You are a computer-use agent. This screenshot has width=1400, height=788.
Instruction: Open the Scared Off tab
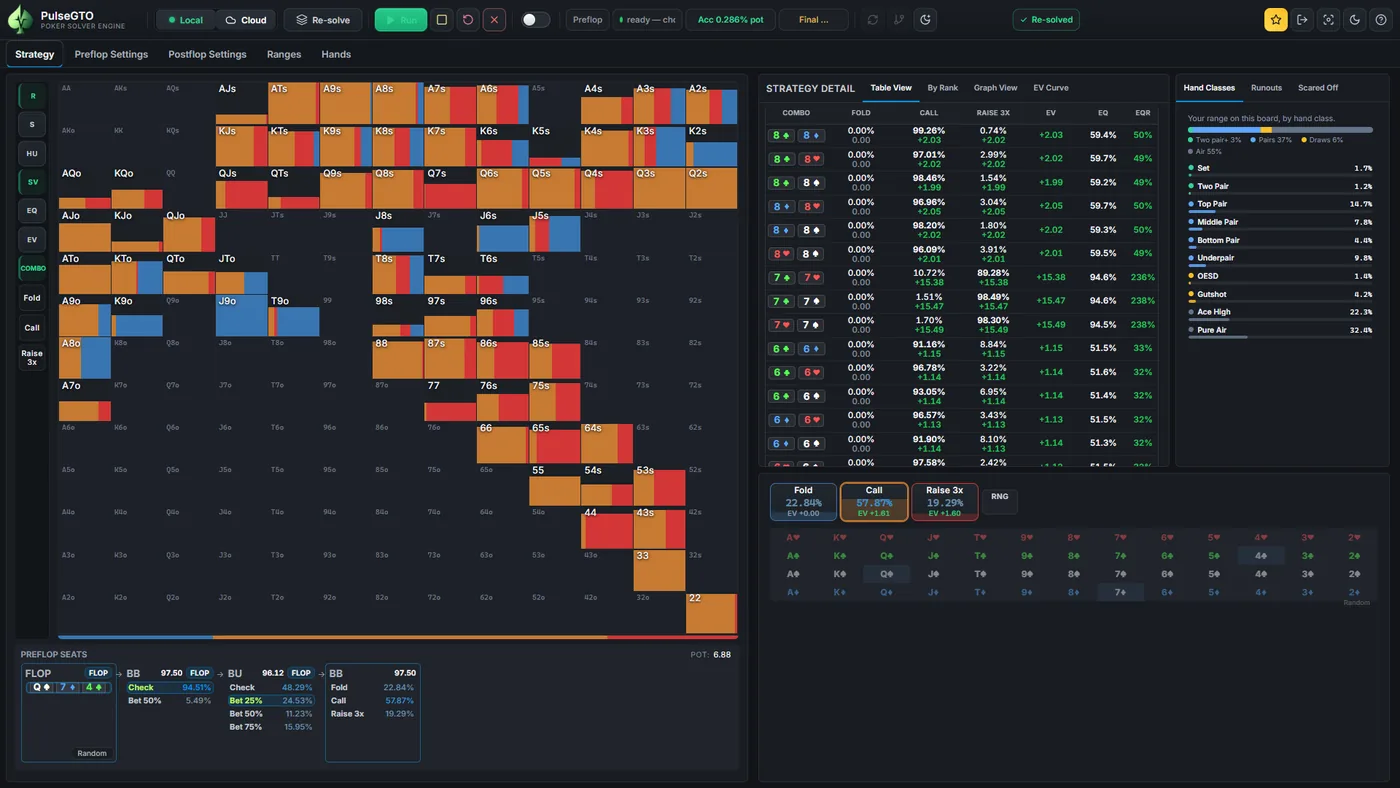pyautogui.click(x=1318, y=88)
